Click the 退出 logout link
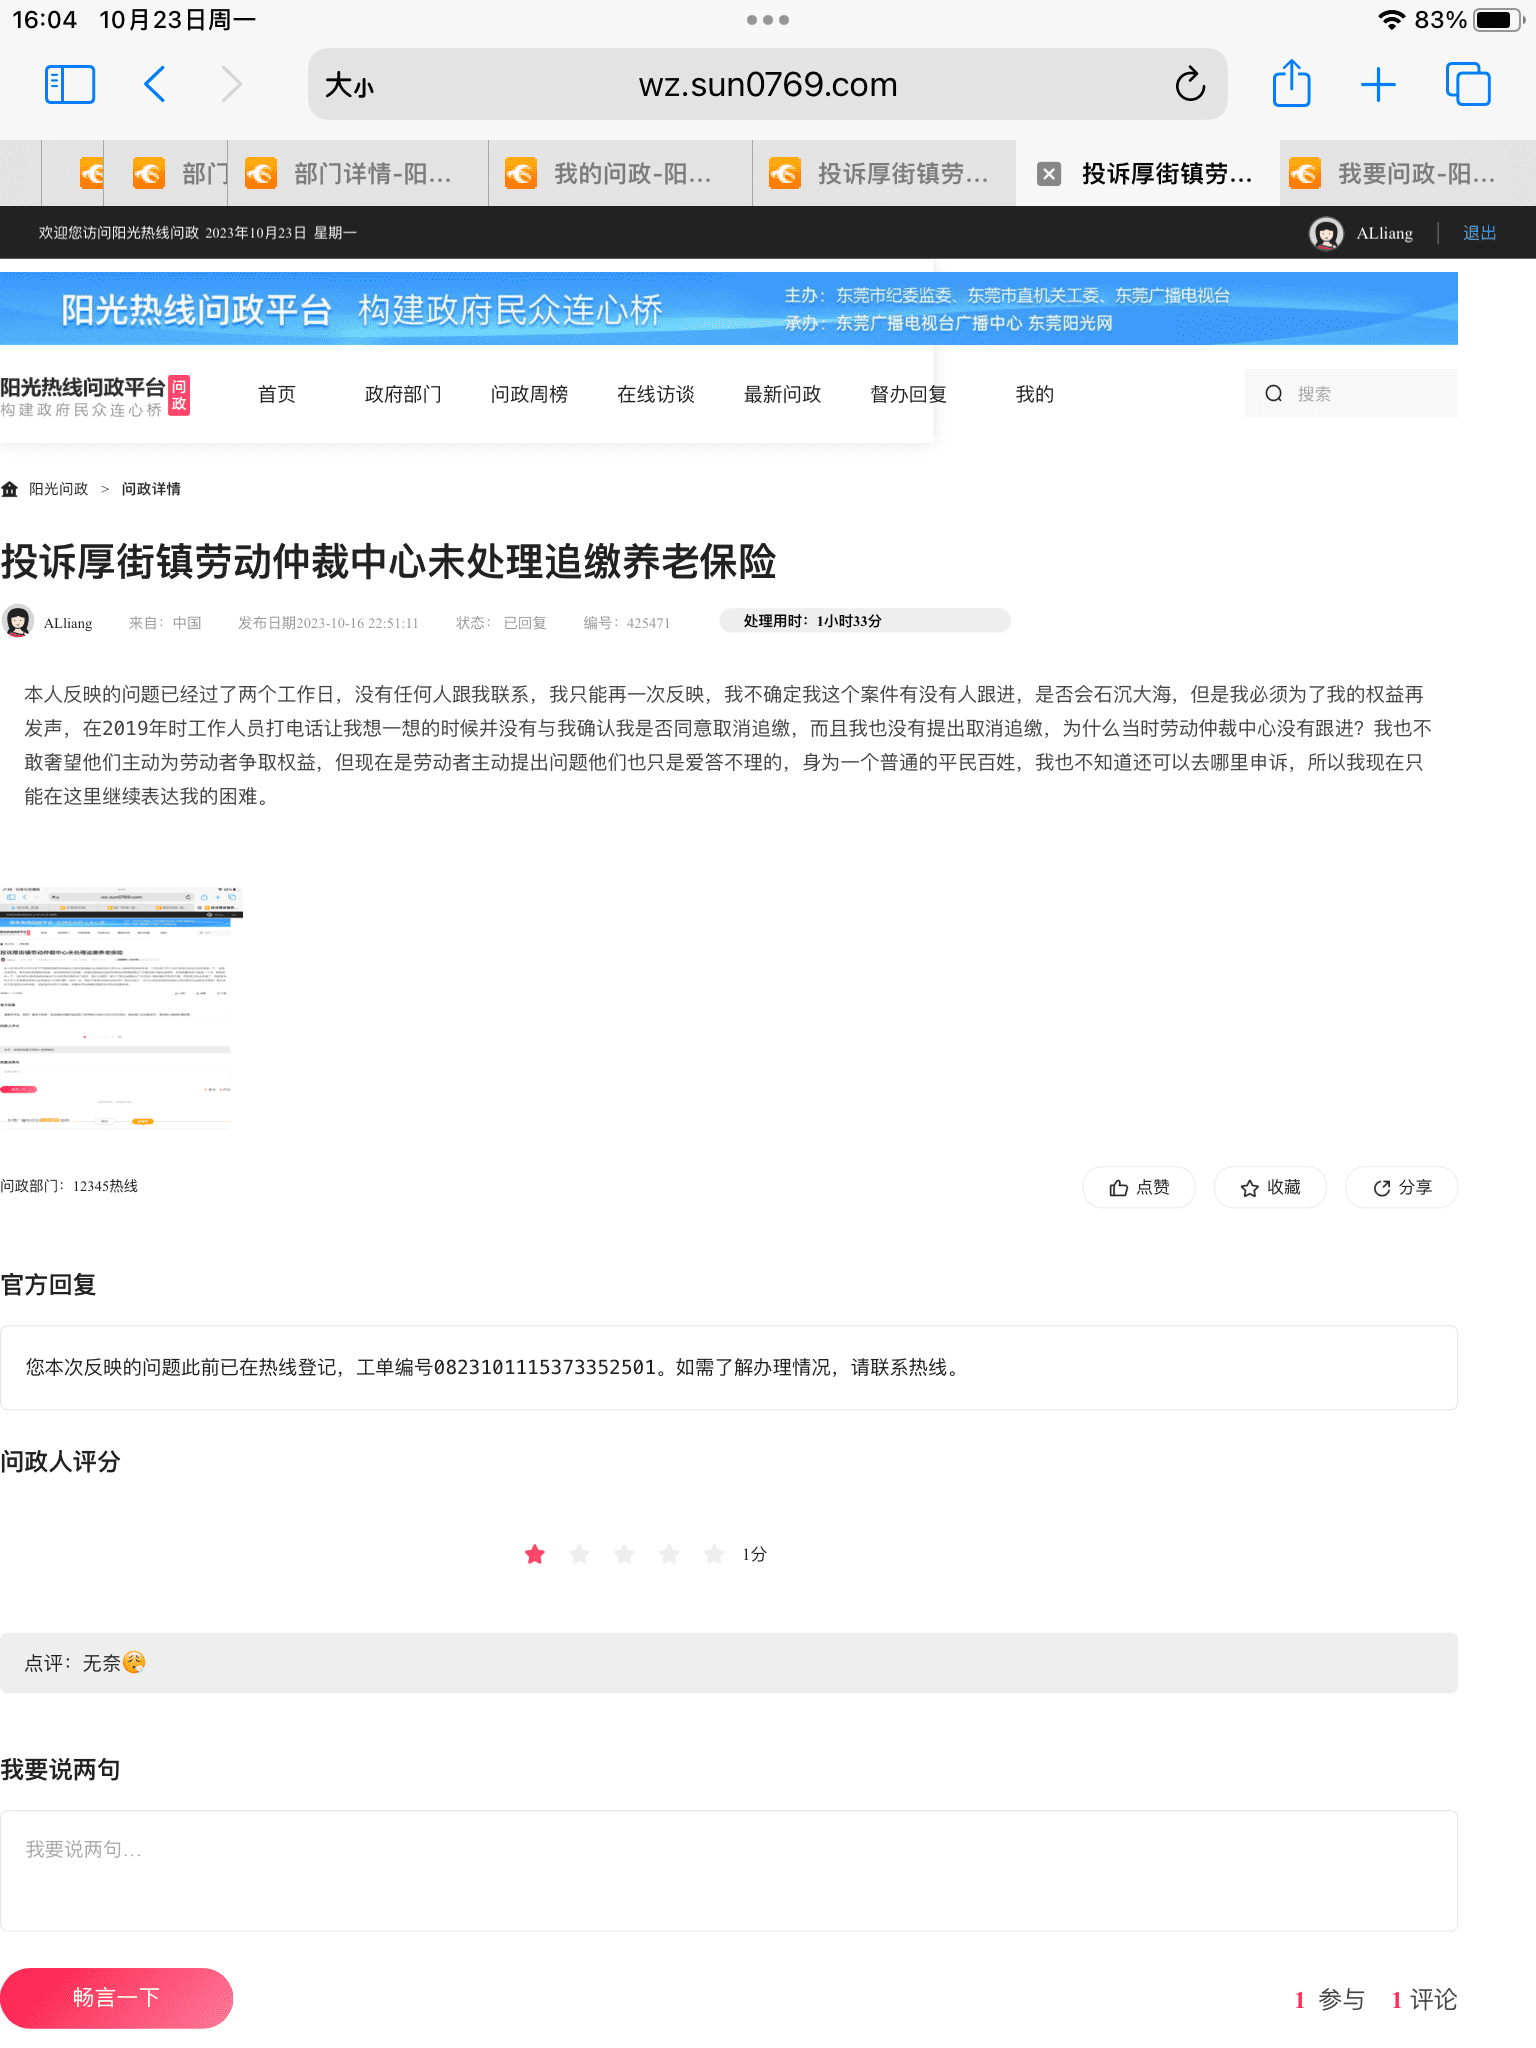This screenshot has width=1536, height=2048. tap(1479, 233)
